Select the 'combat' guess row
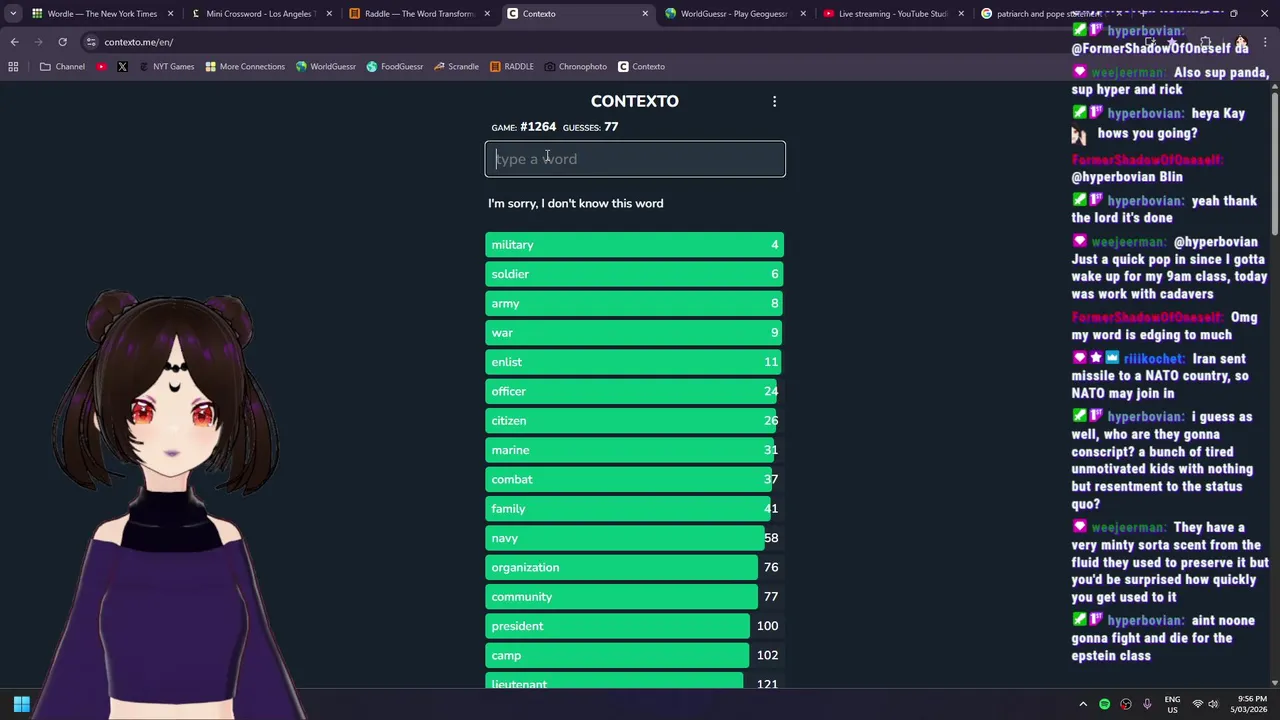The width and height of the screenshot is (1280, 720). coord(635,479)
